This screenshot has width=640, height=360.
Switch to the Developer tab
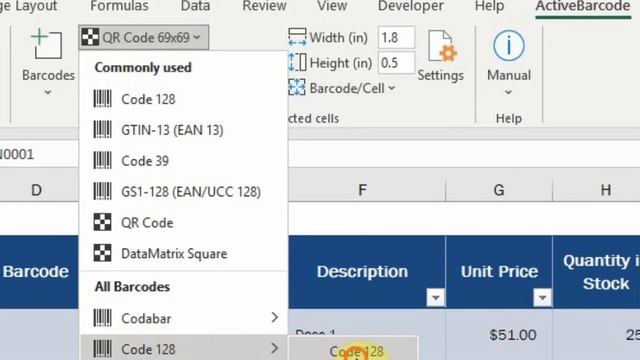(x=411, y=6)
